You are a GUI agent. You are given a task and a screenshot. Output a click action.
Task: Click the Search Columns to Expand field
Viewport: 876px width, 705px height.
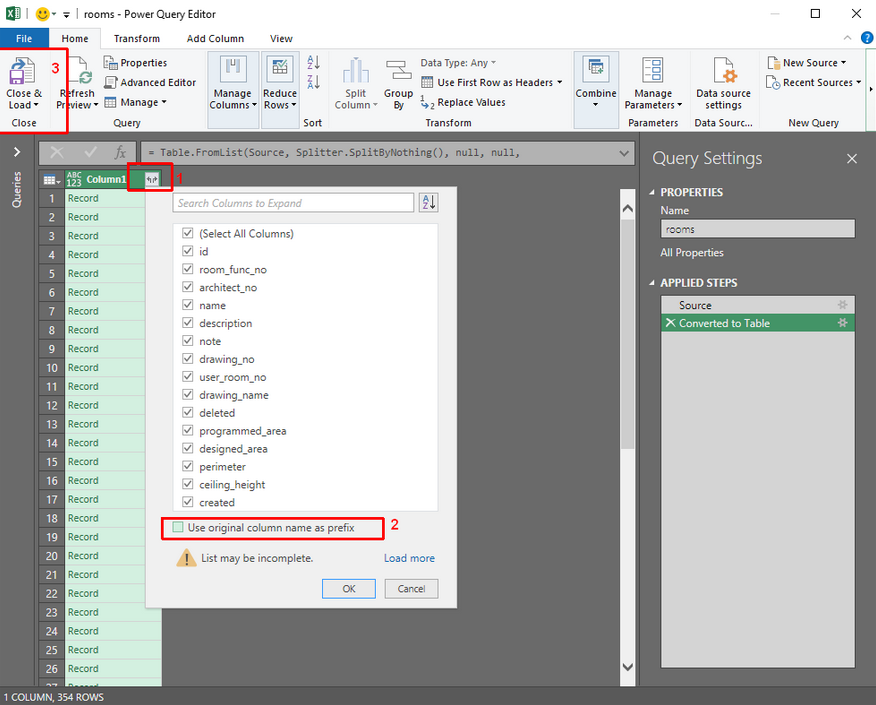pyautogui.click(x=293, y=203)
